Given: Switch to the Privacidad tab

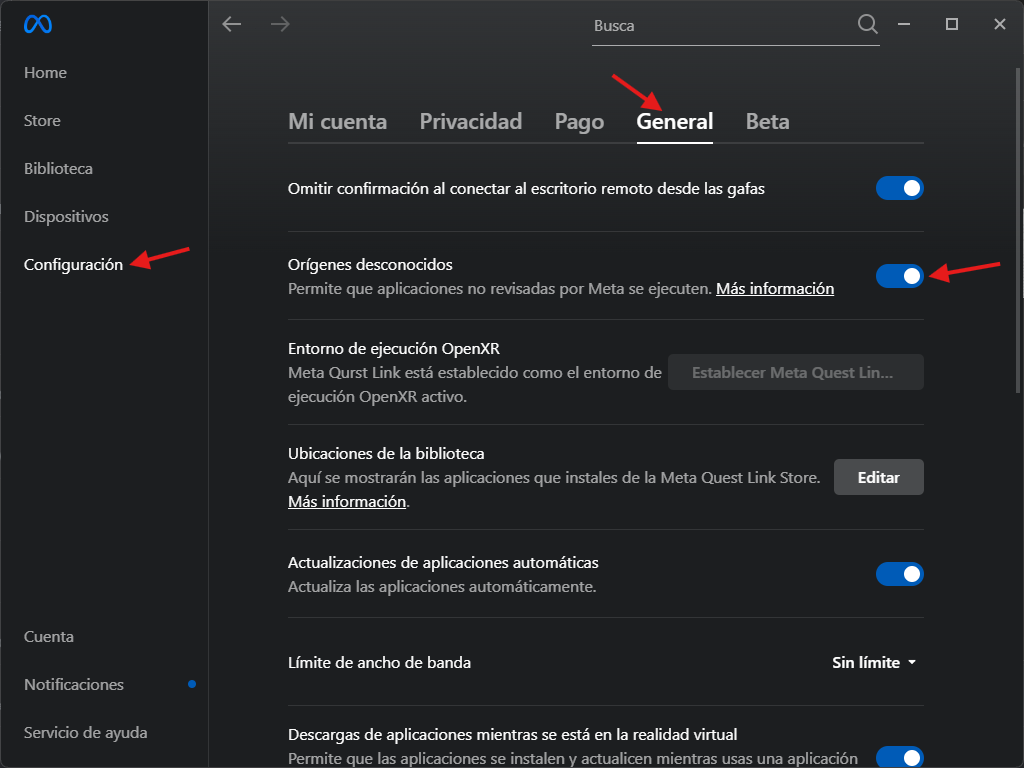Looking at the screenshot, I should point(471,121).
